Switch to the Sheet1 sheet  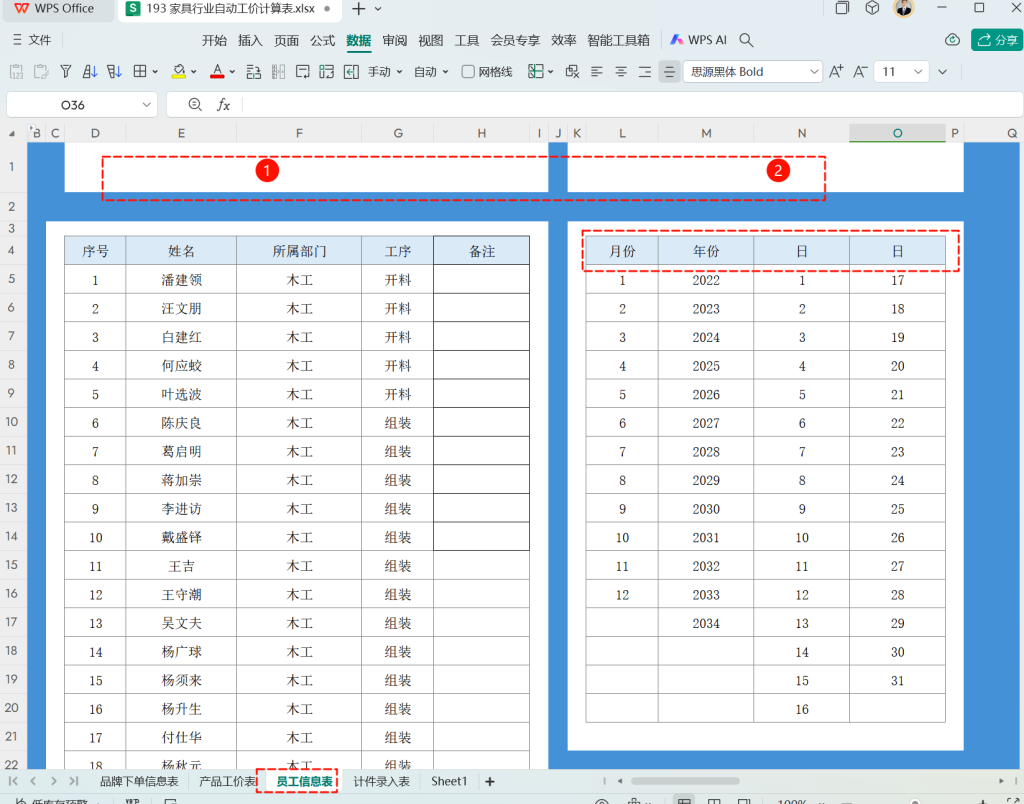pos(449,782)
